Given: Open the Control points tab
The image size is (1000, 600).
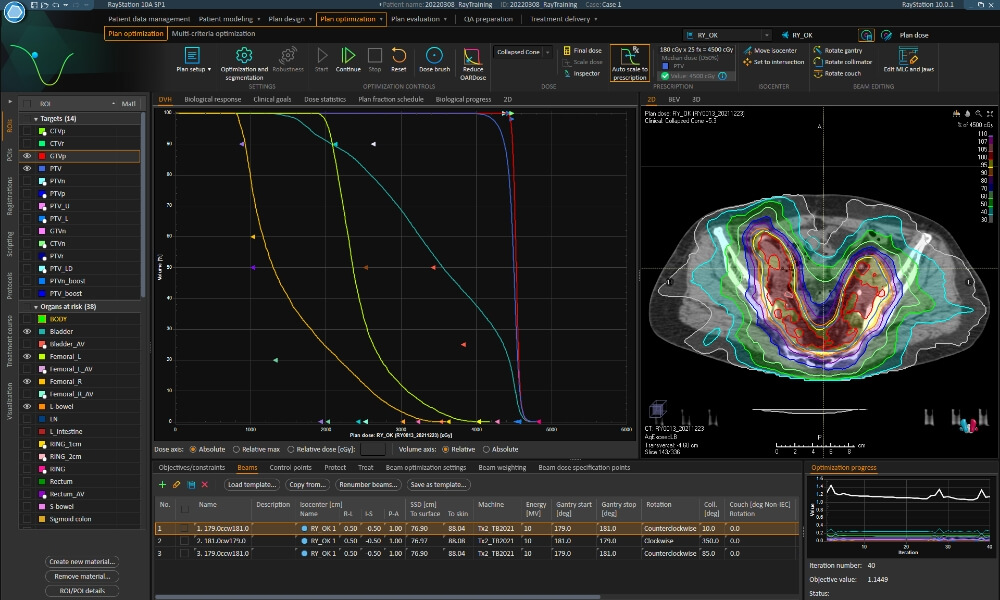Looking at the screenshot, I should click(291, 467).
